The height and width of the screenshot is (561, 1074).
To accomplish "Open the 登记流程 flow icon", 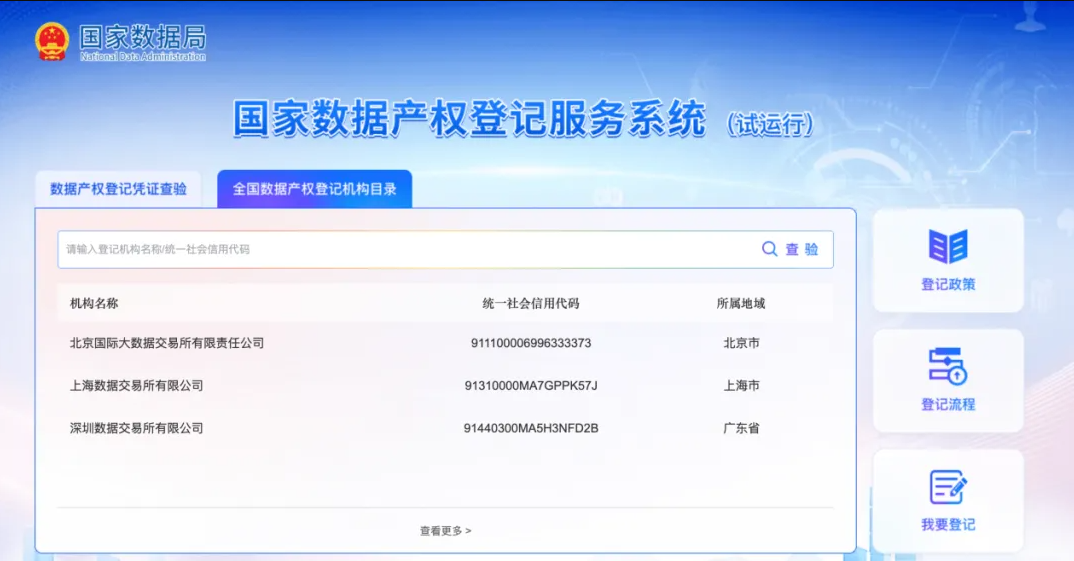I will coord(948,366).
